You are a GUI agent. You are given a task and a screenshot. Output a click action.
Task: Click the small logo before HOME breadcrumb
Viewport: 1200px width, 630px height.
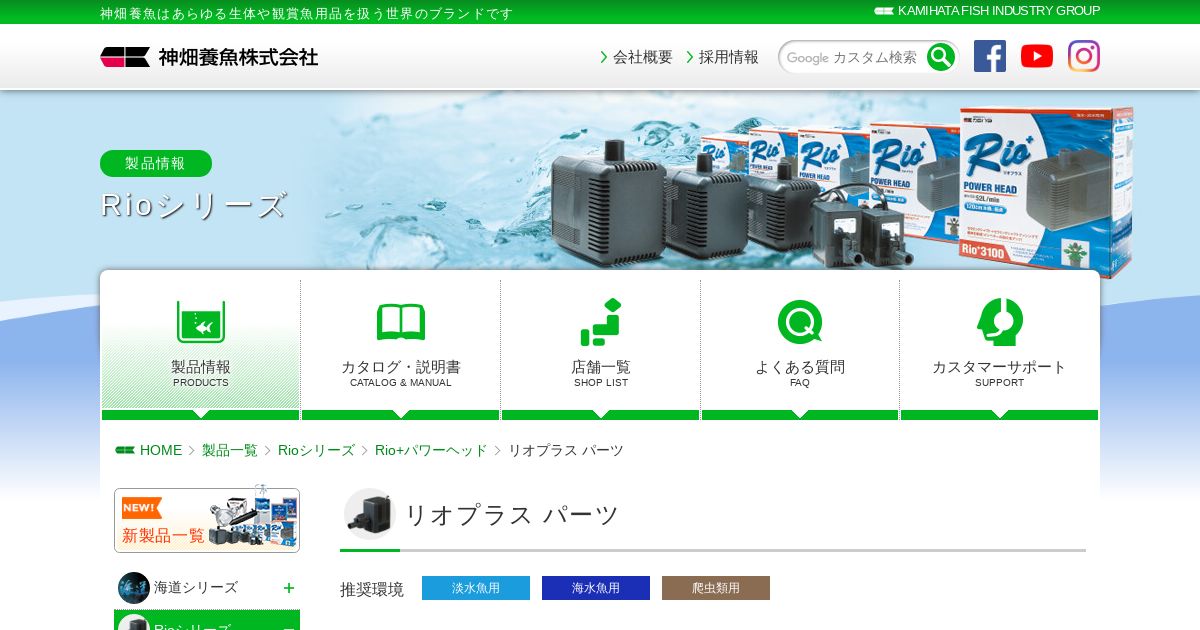click(125, 450)
